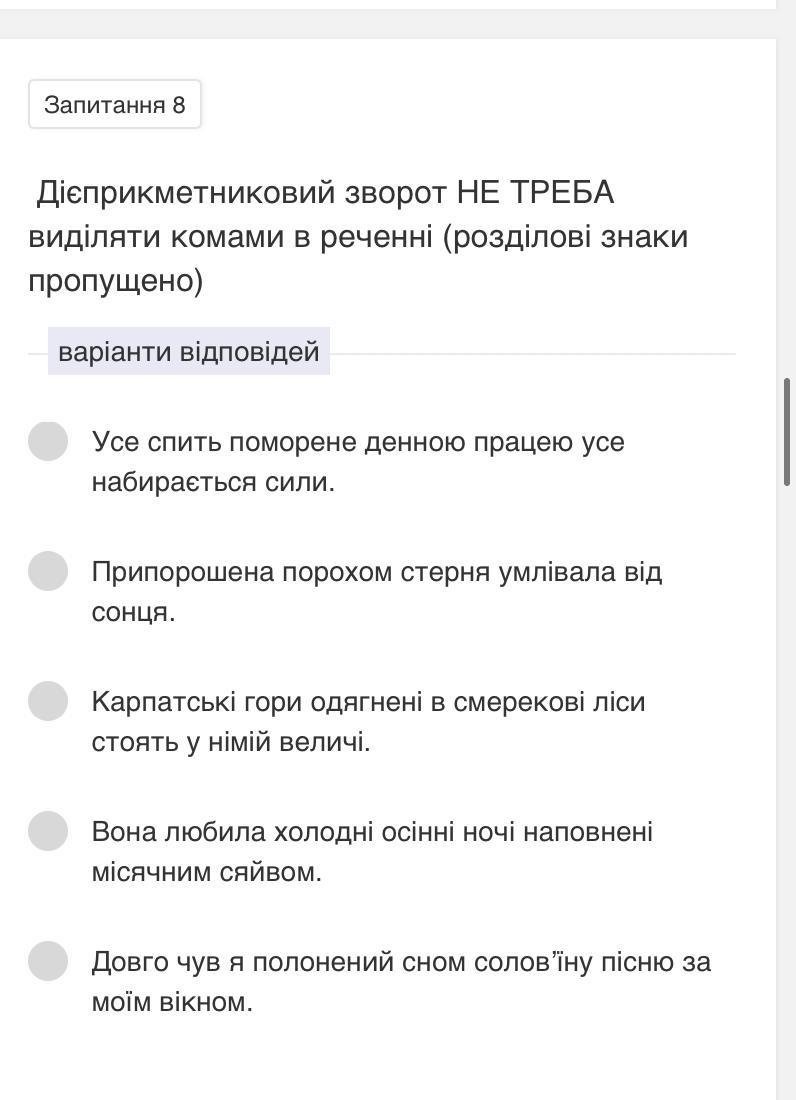Choose the "Припорошена порохом стерня" radio button
This screenshot has width=796, height=1100.
pos(48,571)
